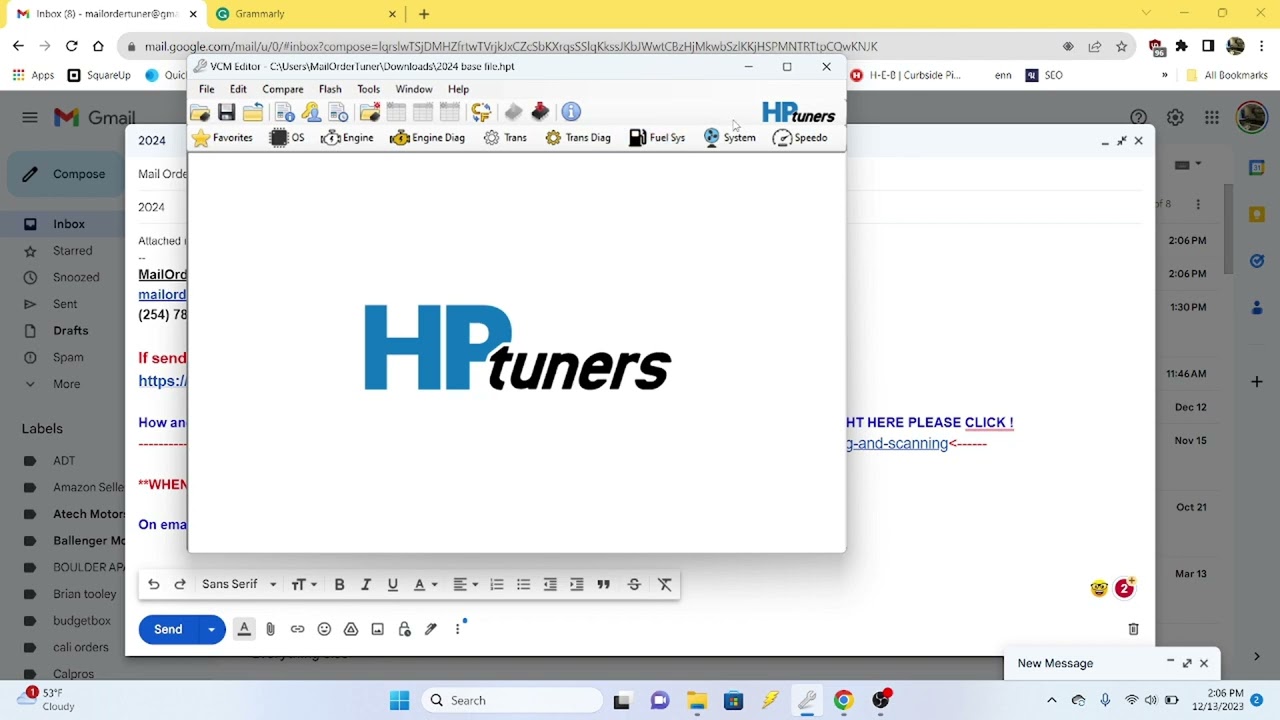Click the insert signature pen icon

coord(431,629)
